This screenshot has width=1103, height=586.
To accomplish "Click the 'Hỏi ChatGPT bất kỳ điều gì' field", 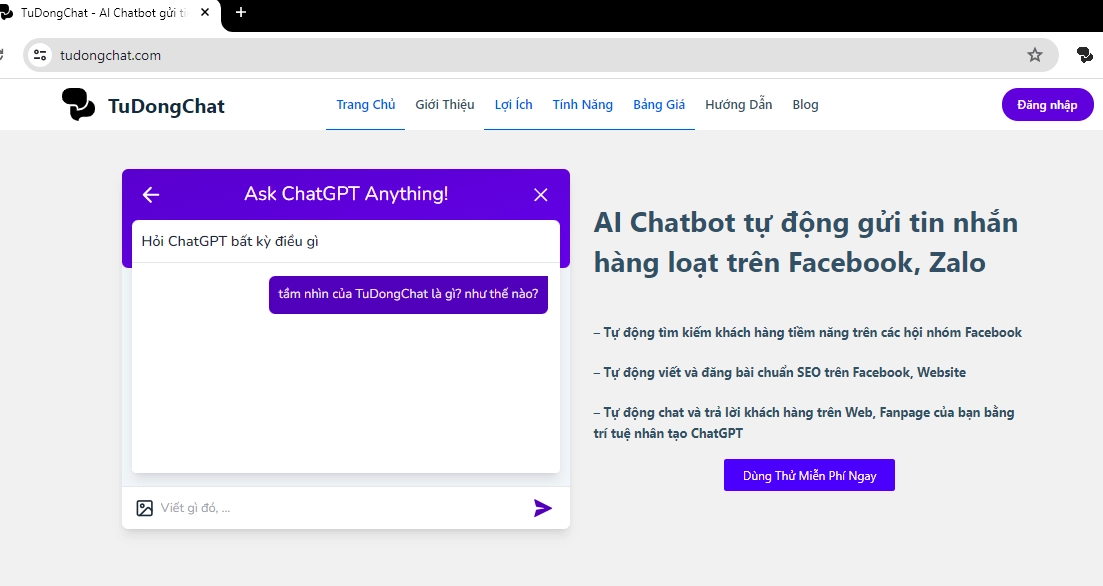I will 345,241.
